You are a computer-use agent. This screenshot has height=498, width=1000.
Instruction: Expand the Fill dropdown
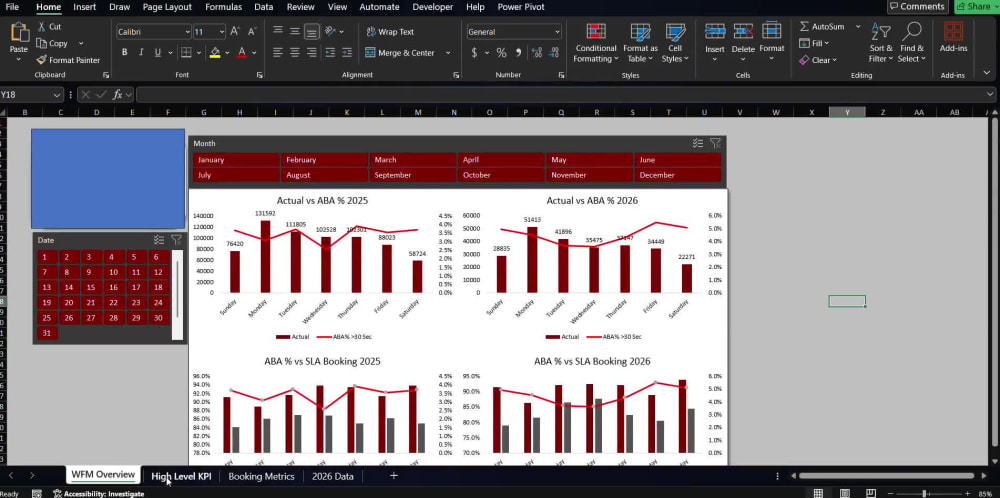pyautogui.click(x=827, y=43)
